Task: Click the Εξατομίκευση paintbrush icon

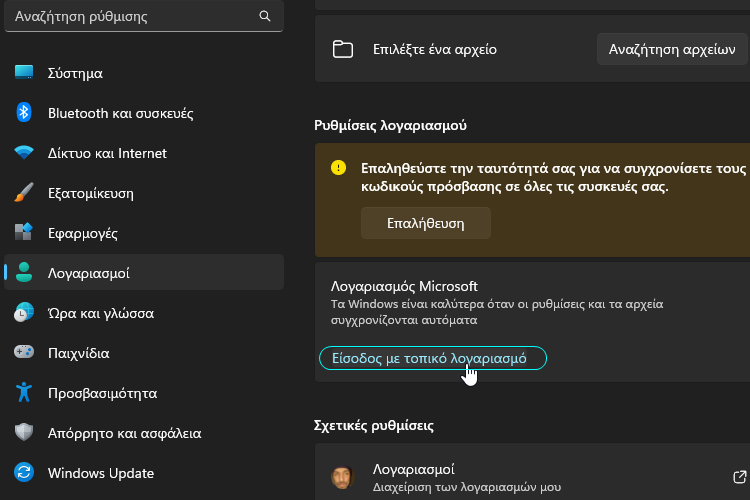Action: [x=24, y=192]
